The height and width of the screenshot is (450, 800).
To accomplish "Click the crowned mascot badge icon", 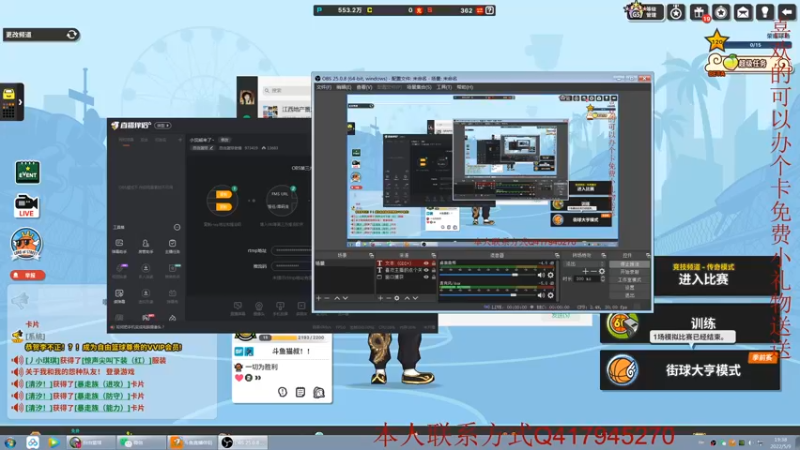I will 26,243.
